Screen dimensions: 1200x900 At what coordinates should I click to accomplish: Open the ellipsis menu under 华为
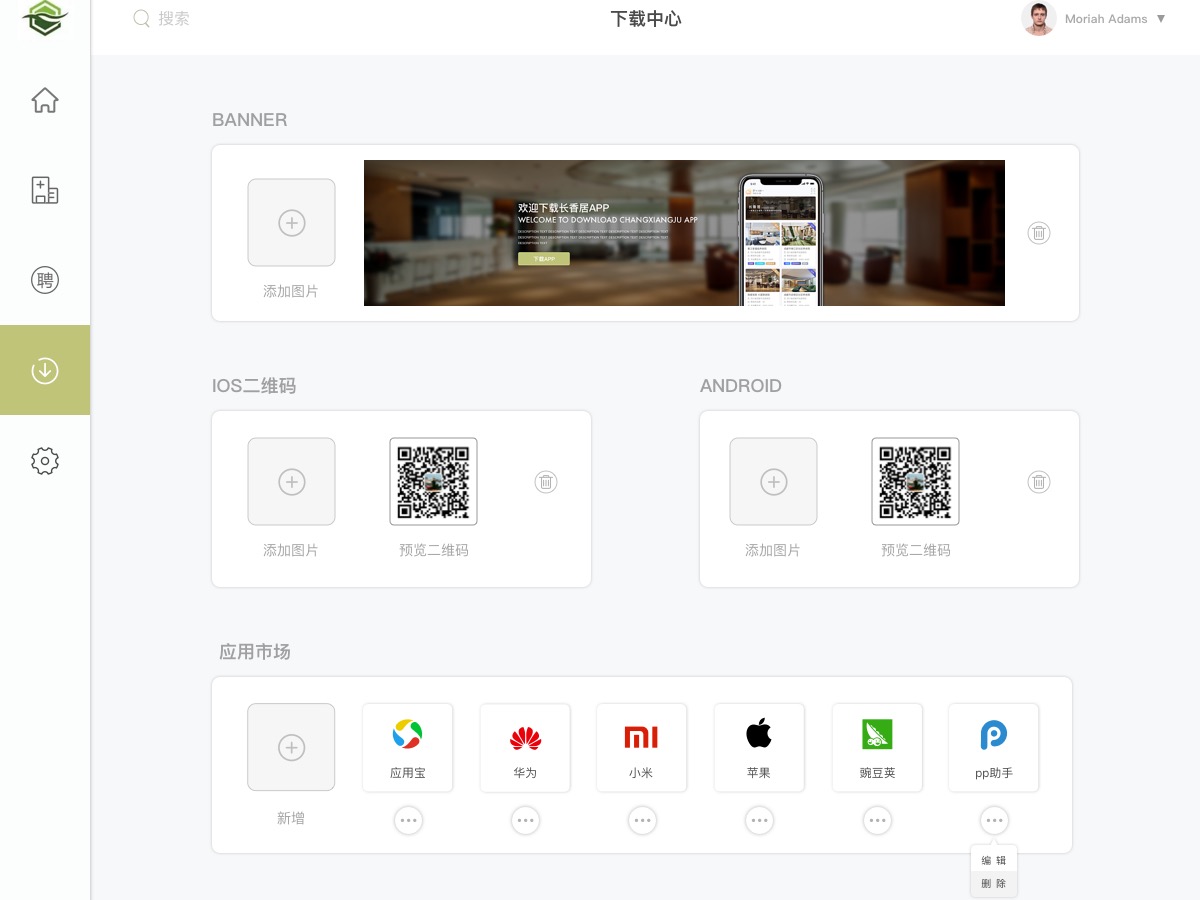point(525,820)
